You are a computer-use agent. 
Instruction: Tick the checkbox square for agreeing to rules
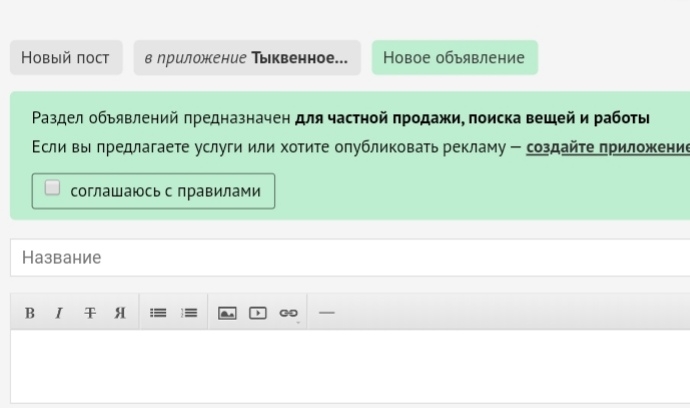click(52, 189)
